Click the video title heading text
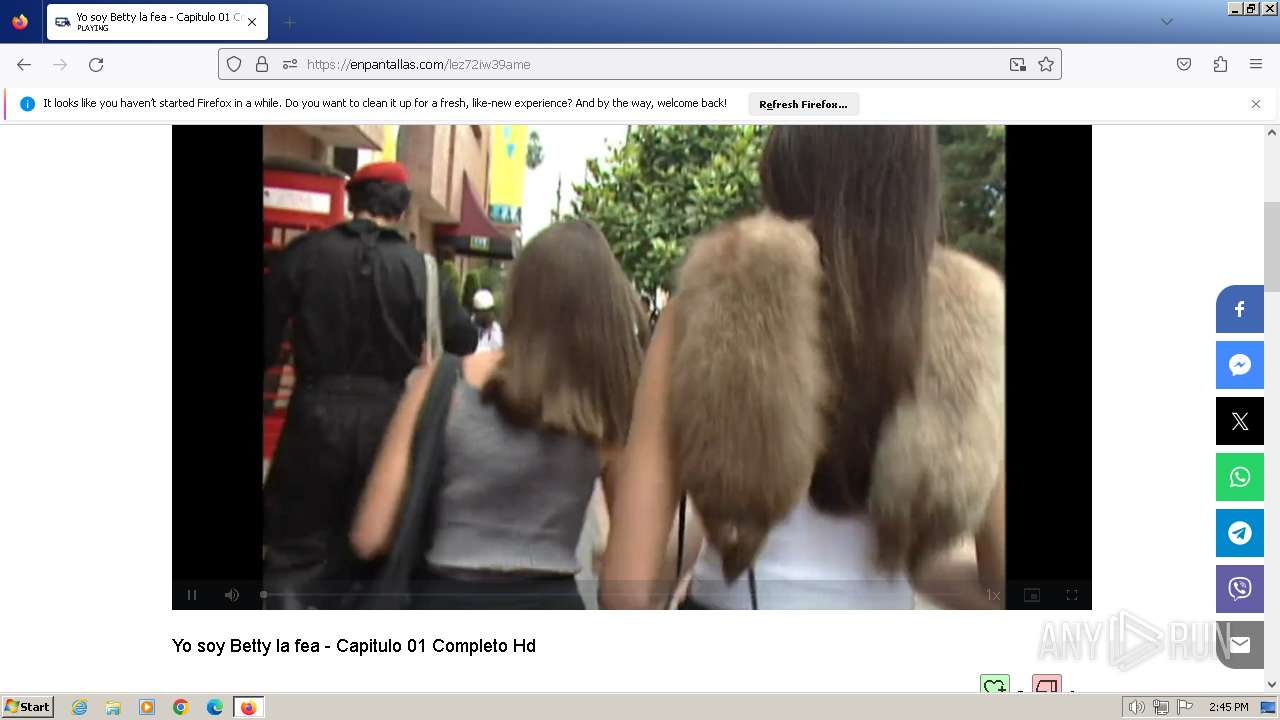The image size is (1280, 720). click(354, 646)
